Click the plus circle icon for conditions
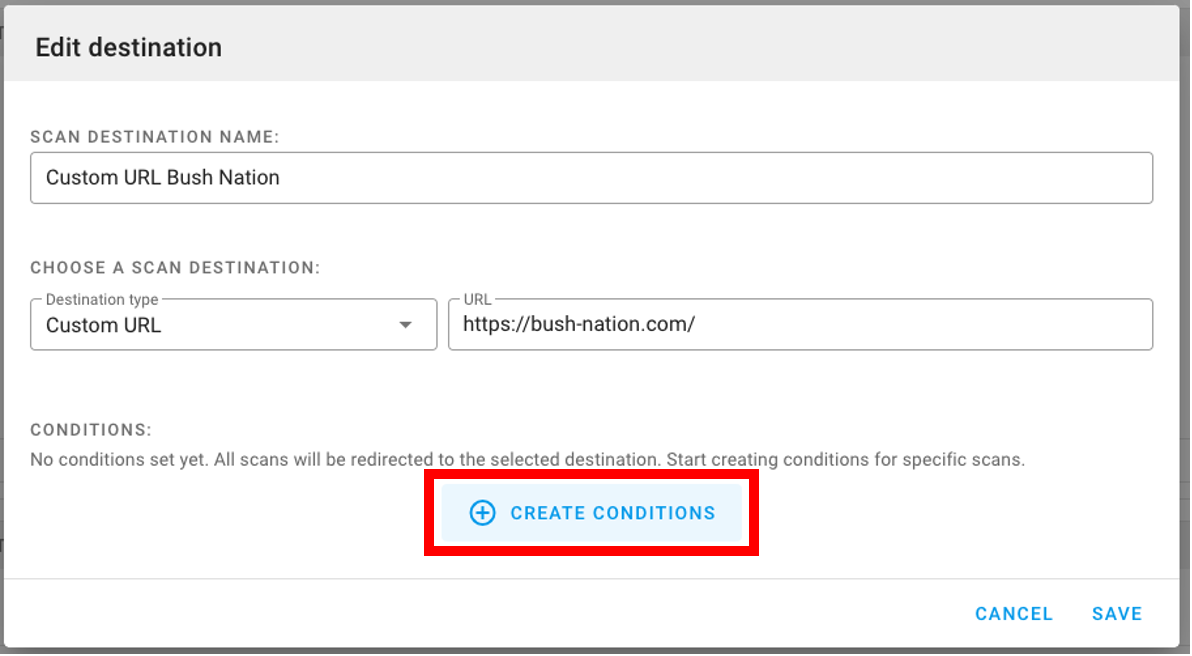 (482, 513)
